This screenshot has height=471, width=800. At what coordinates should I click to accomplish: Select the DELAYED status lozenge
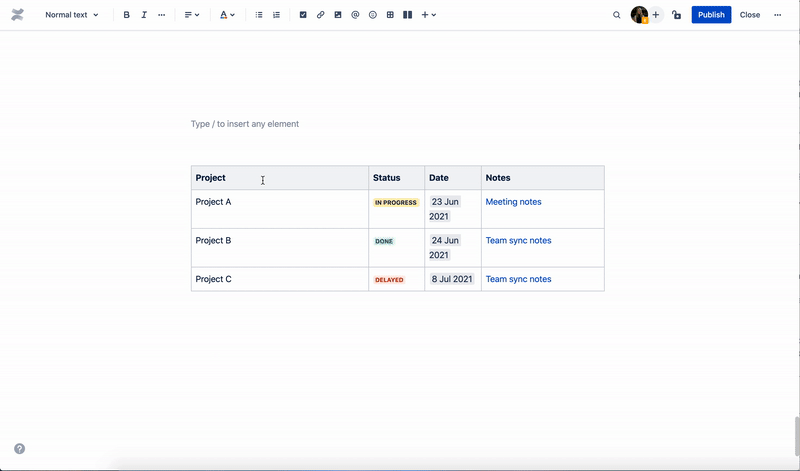[x=389, y=280]
